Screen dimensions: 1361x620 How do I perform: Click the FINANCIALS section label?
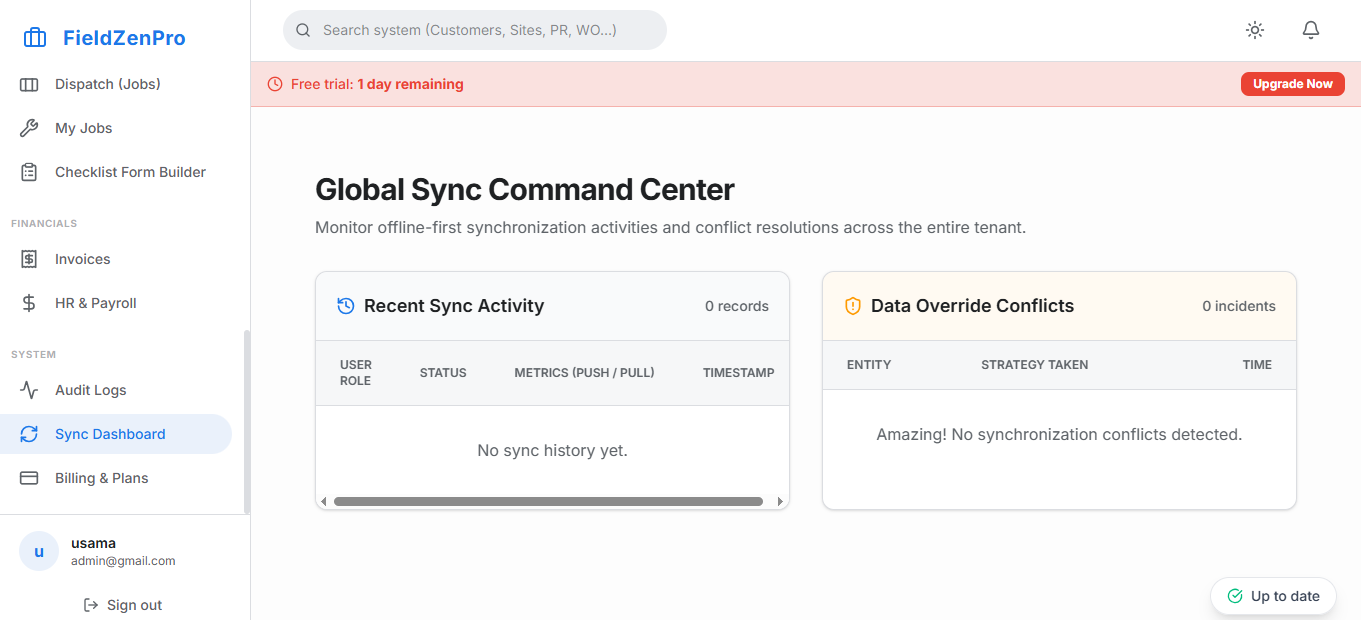(x=44, y=223)
